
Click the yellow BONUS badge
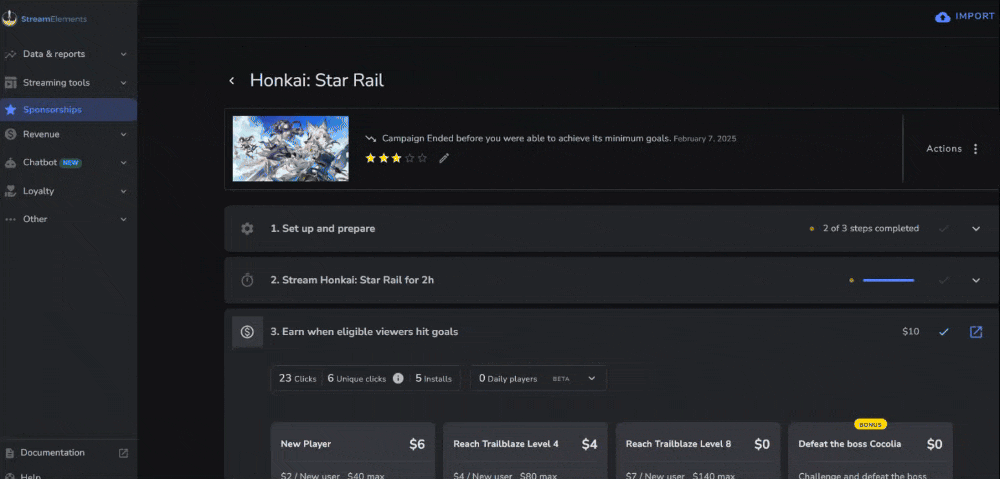[x=871, y=424]
